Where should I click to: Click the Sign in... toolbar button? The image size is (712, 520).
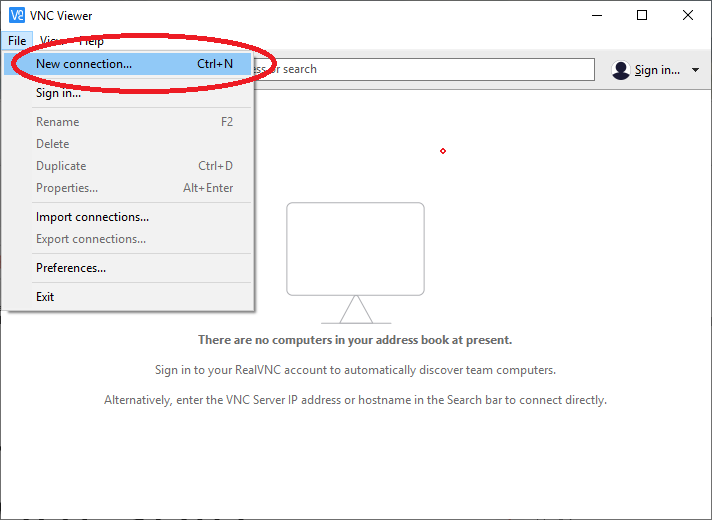pos(657,70)
